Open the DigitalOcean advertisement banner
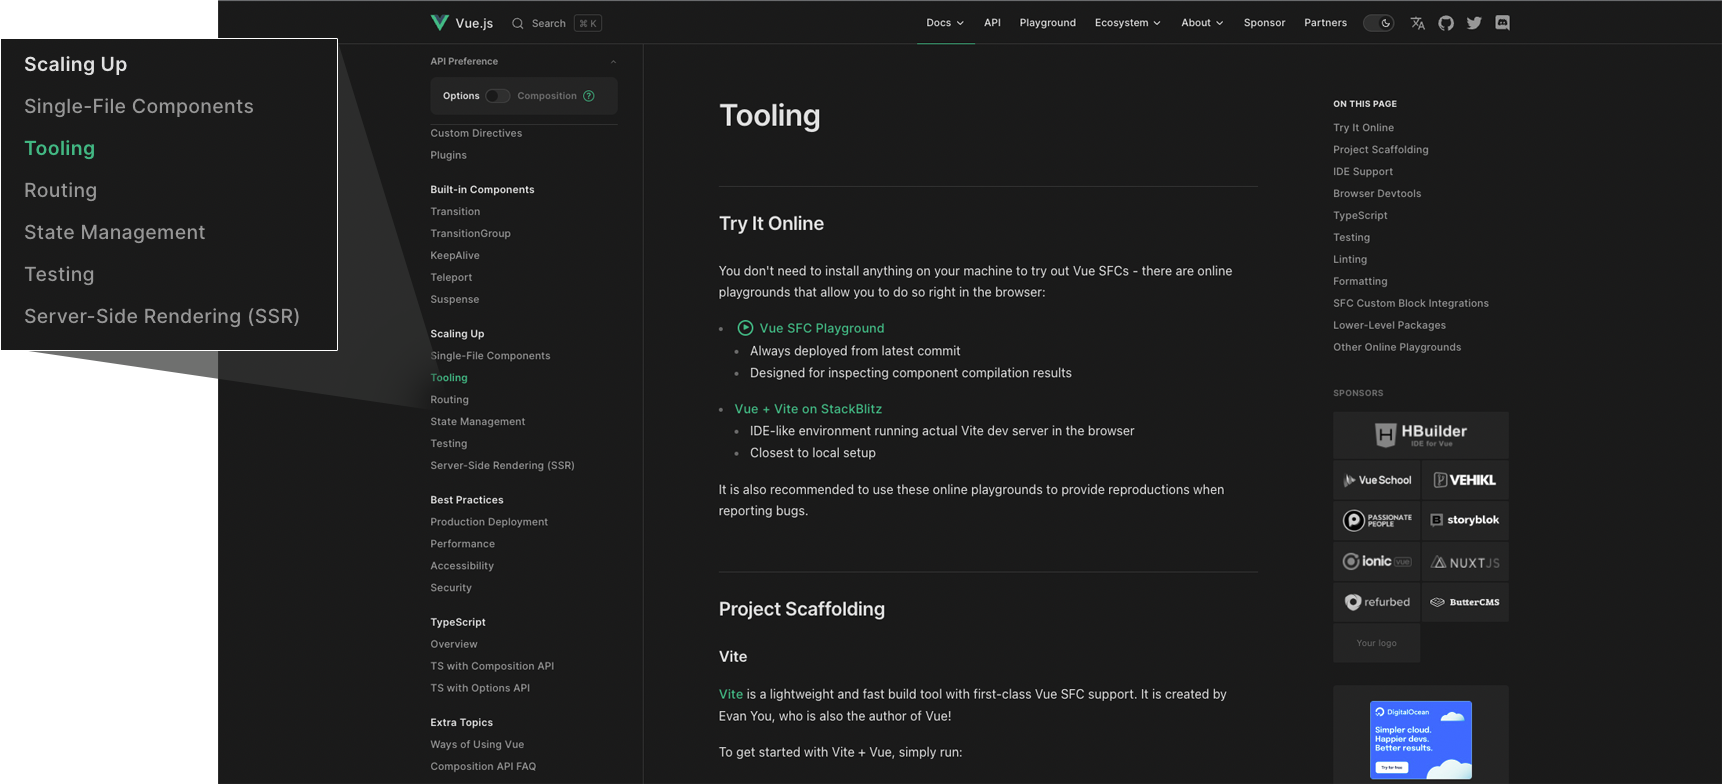This screenshot has width=1722, height=784. coord(1420,740)
